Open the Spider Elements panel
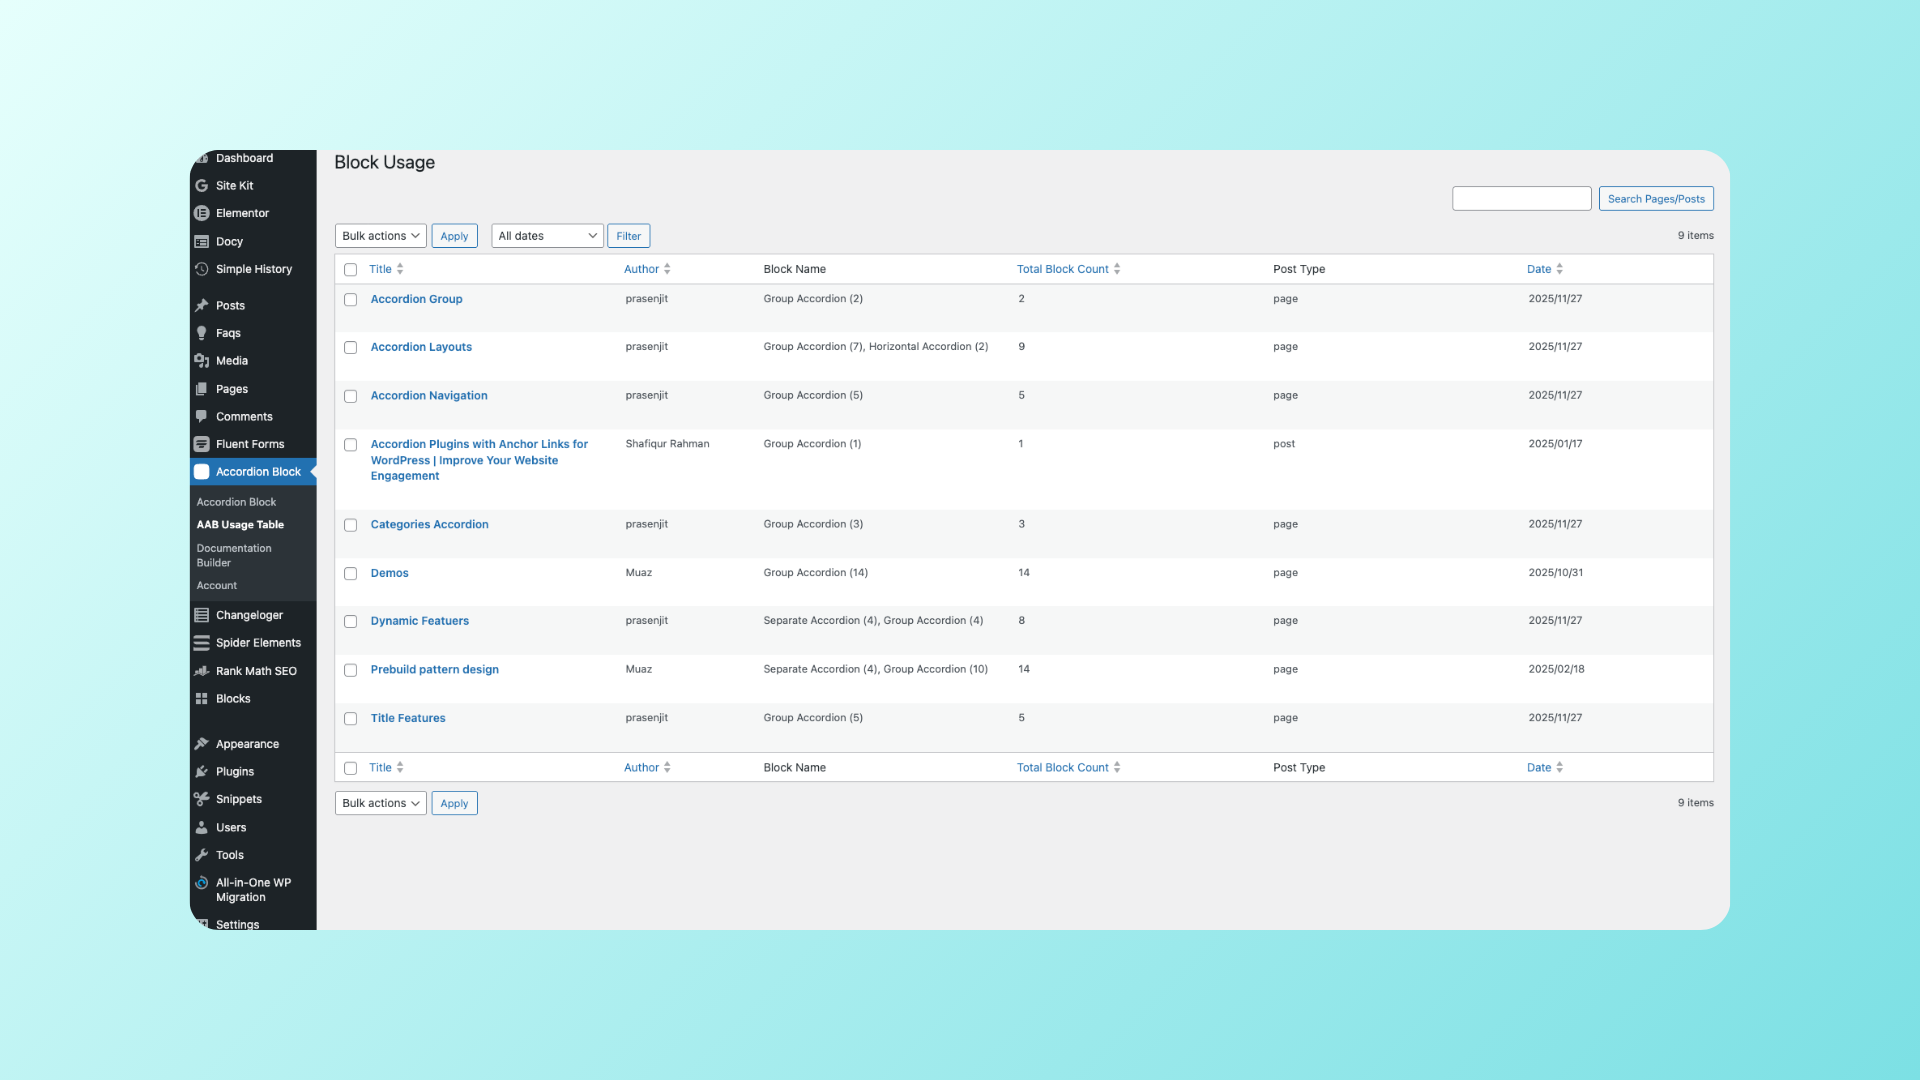The height and width of the screenshot is (1080, 1920). [x=203, y=643]
